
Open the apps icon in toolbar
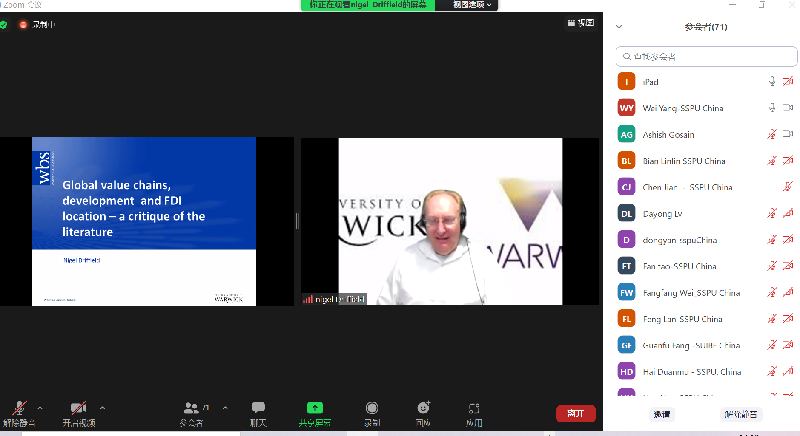[474, 408]
